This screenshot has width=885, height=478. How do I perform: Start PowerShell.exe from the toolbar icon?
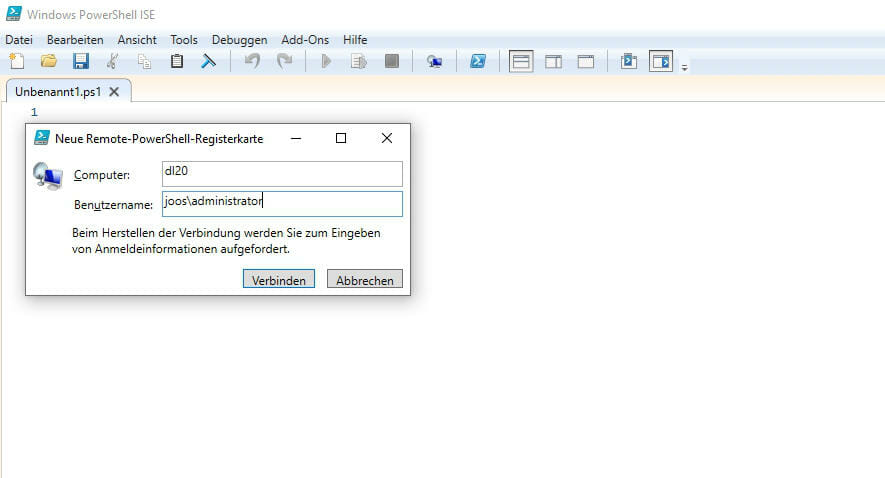pos(477,61)
